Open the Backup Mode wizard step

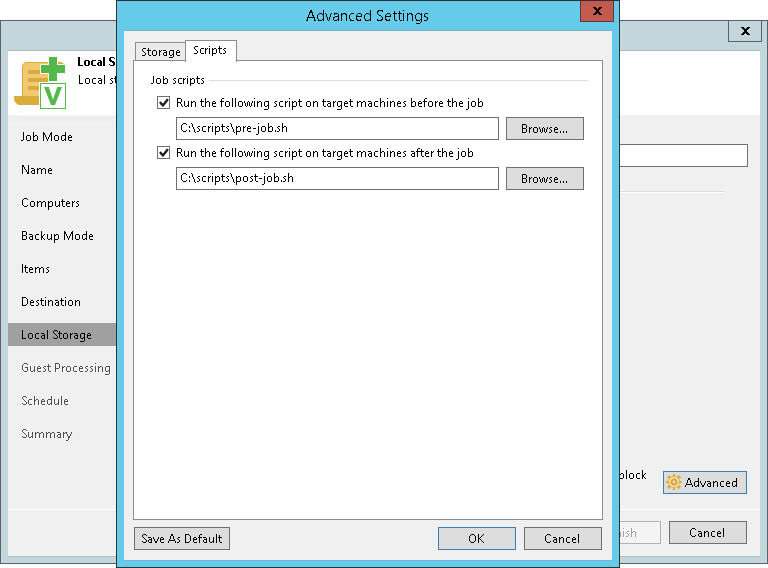[x=57, y=236]
